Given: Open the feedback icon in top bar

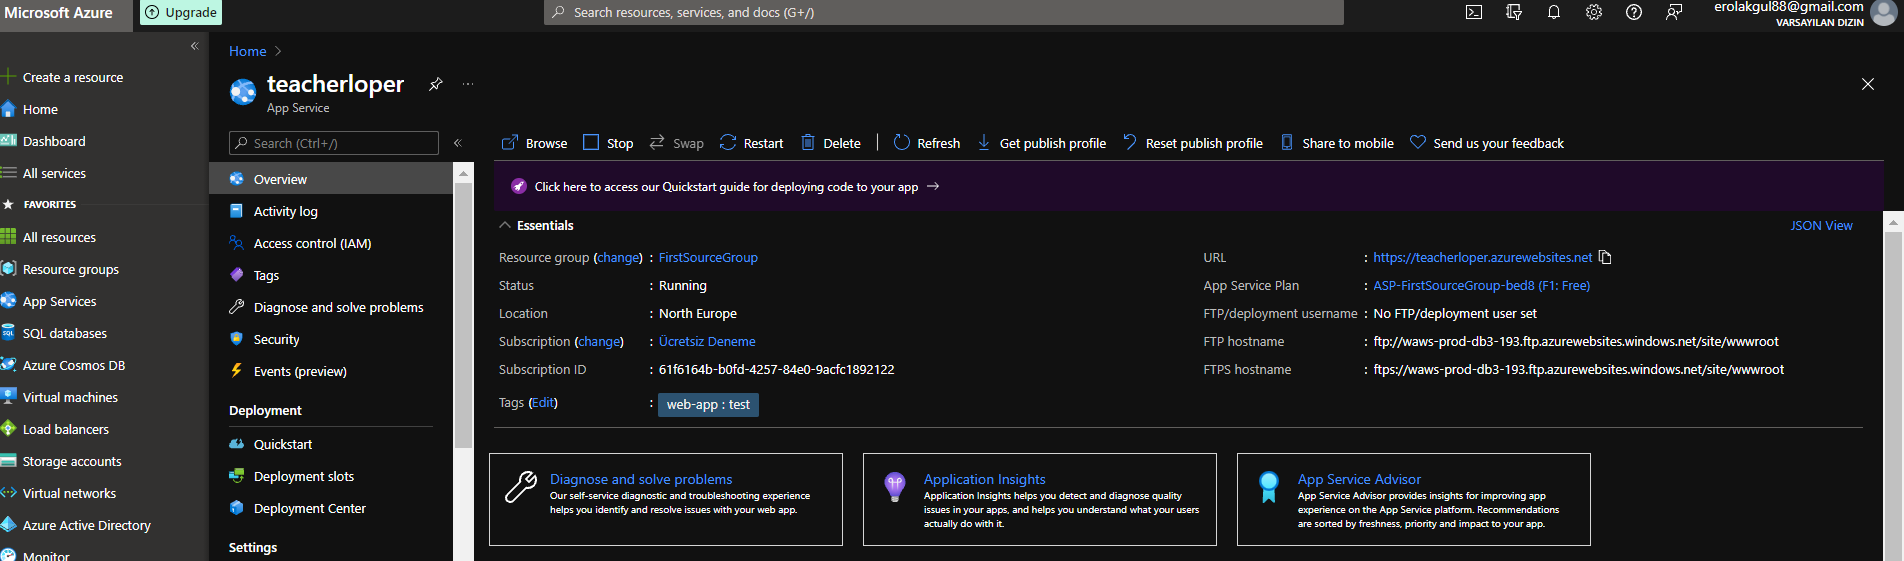Looking at the screenshot, I should (1674, 13).
